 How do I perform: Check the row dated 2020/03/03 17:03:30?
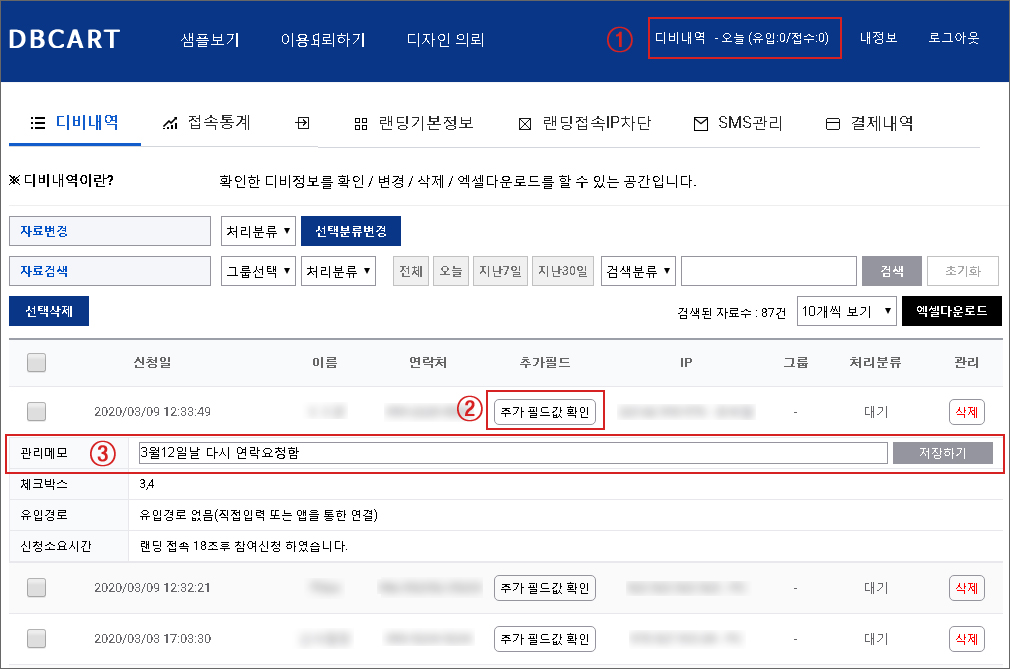click(x=37, y=638)
